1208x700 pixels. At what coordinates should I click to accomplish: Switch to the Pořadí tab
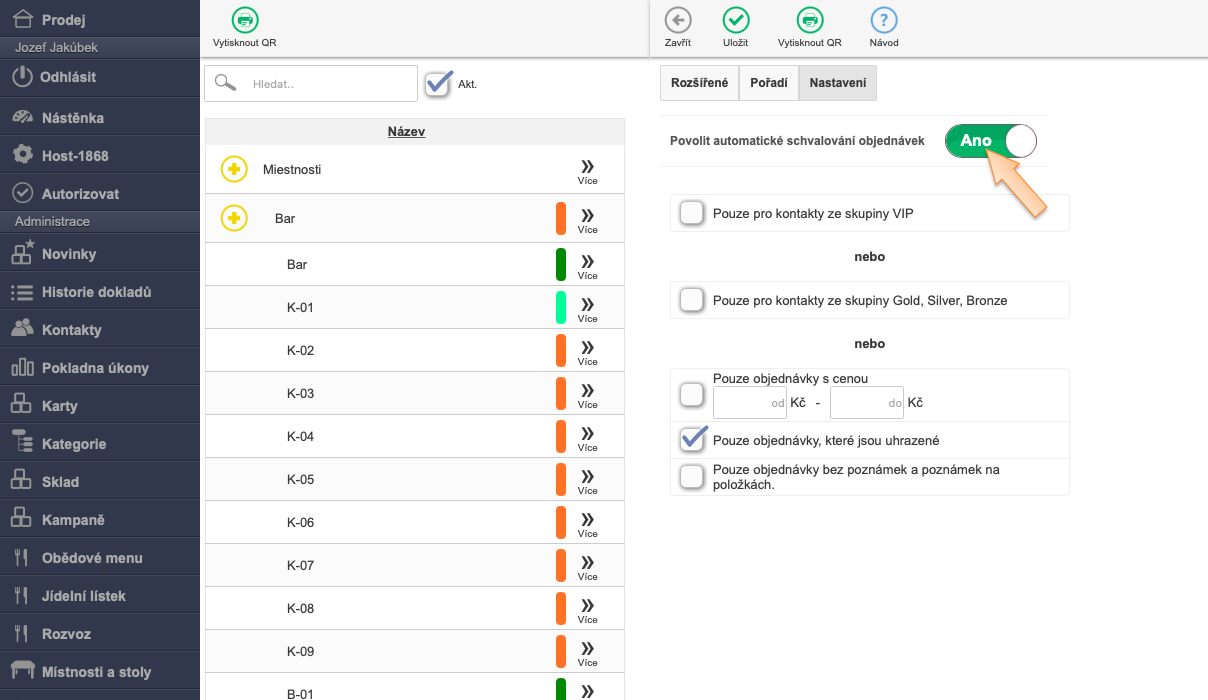(768, 83)
